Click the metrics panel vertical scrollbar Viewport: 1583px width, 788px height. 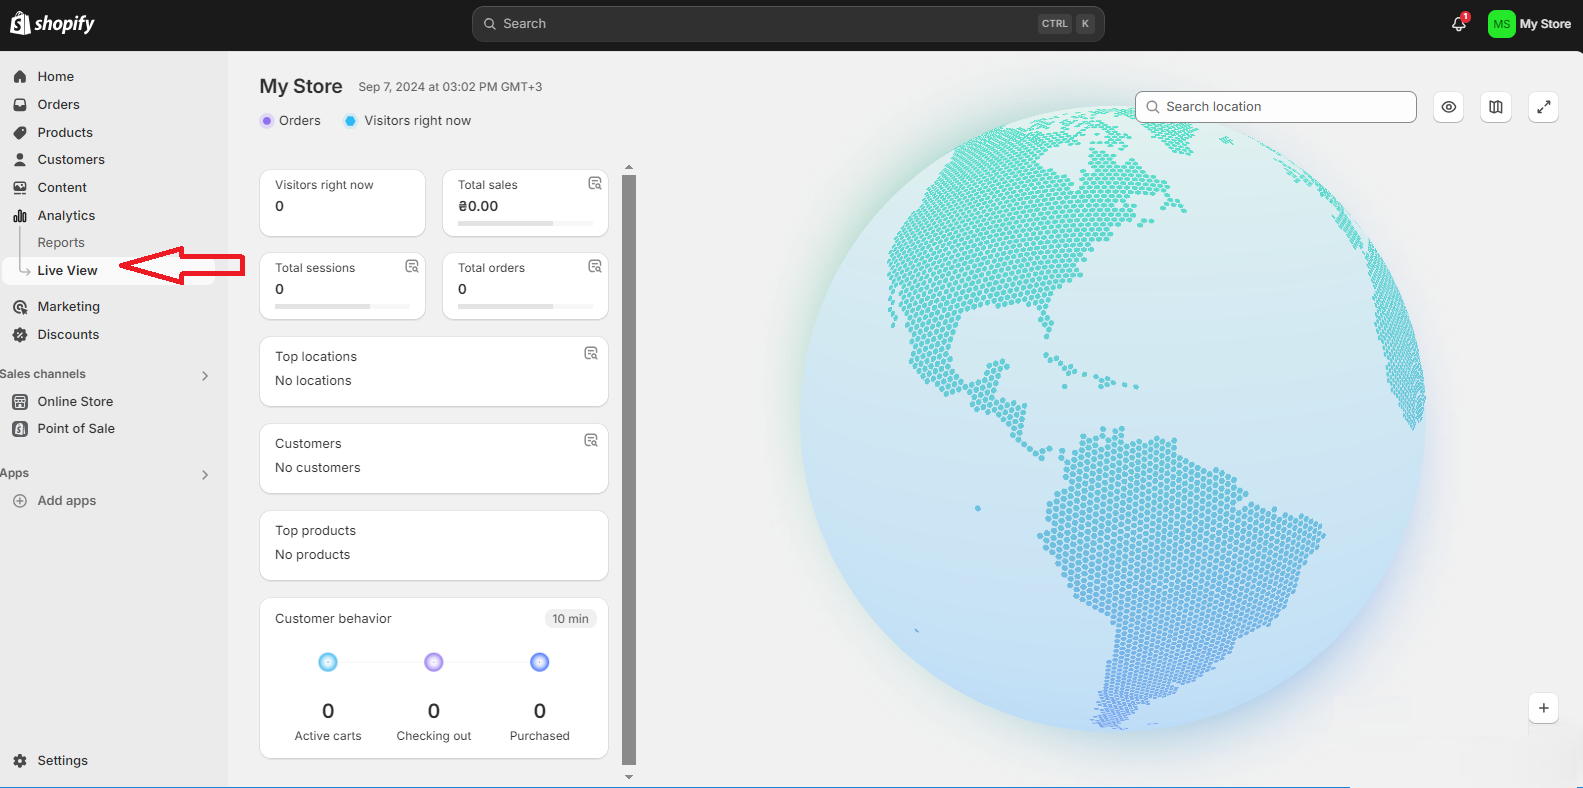pyautogui.click(x=629, y=470)
